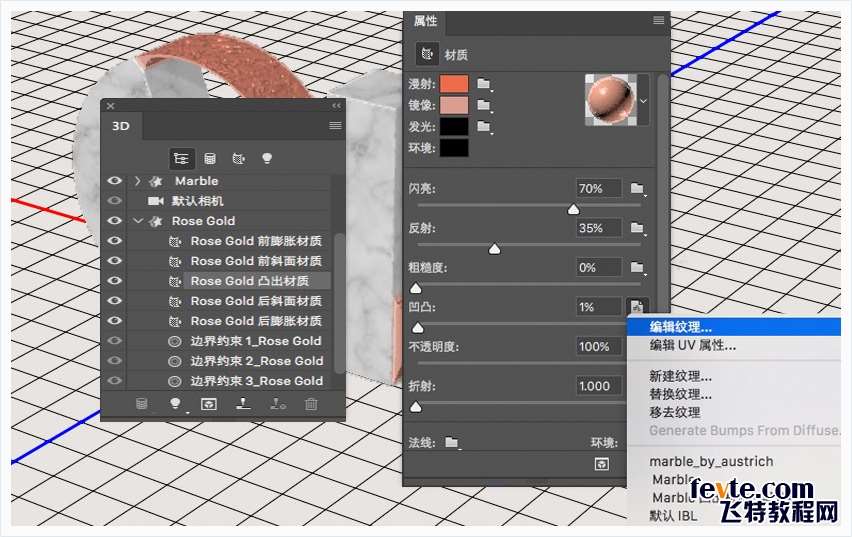Hide Rose Gold 凸出材质 material
Image resolution: width=852 pixels, height=537 pixels.
[x=115, y=280]
